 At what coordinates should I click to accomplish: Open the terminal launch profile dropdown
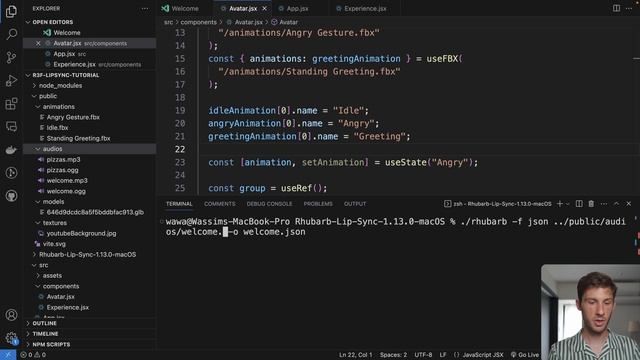click(x=567, y=204)
